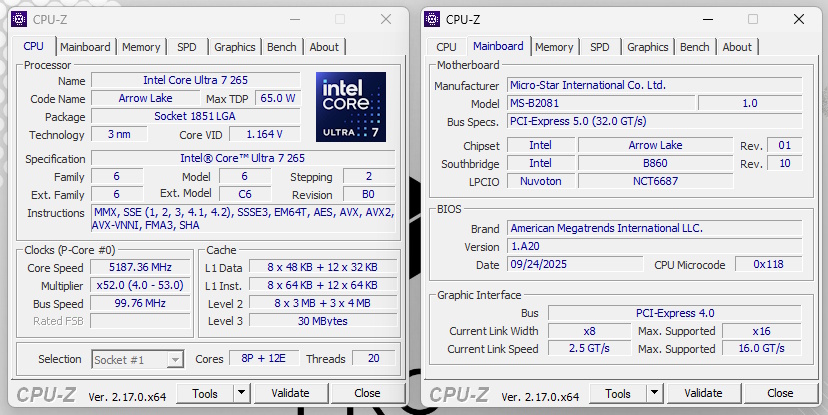Click Graphic Interface Bus value PCI-Express 4.0
Viewport: 828px width, 415px height.
click(675, 313)
